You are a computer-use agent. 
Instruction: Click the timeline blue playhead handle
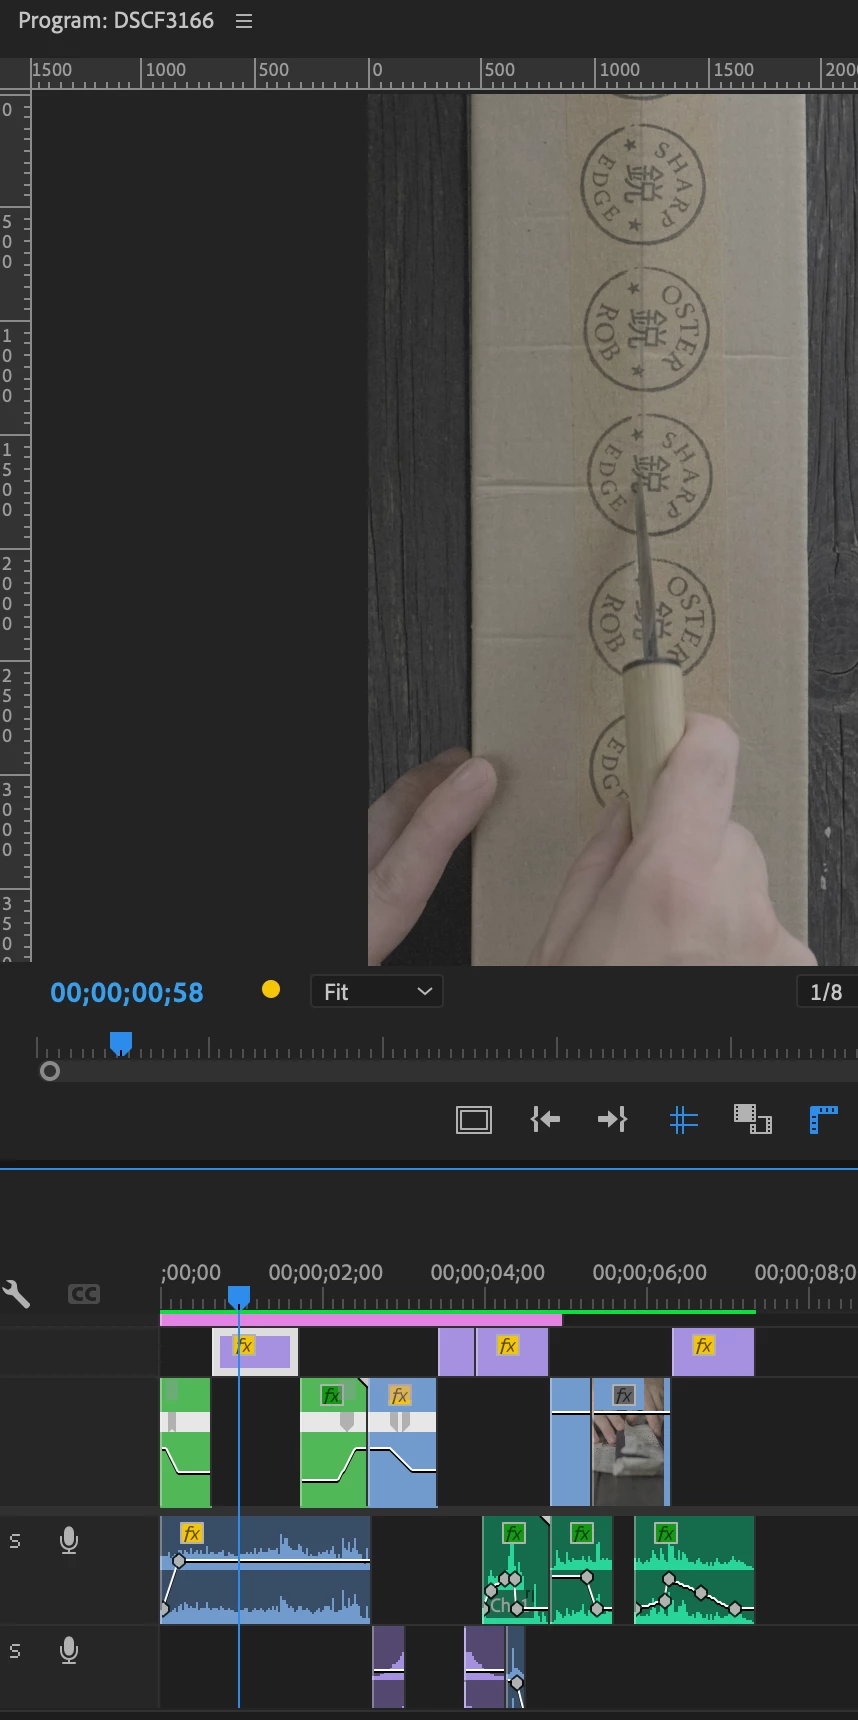click(239, 1297)
